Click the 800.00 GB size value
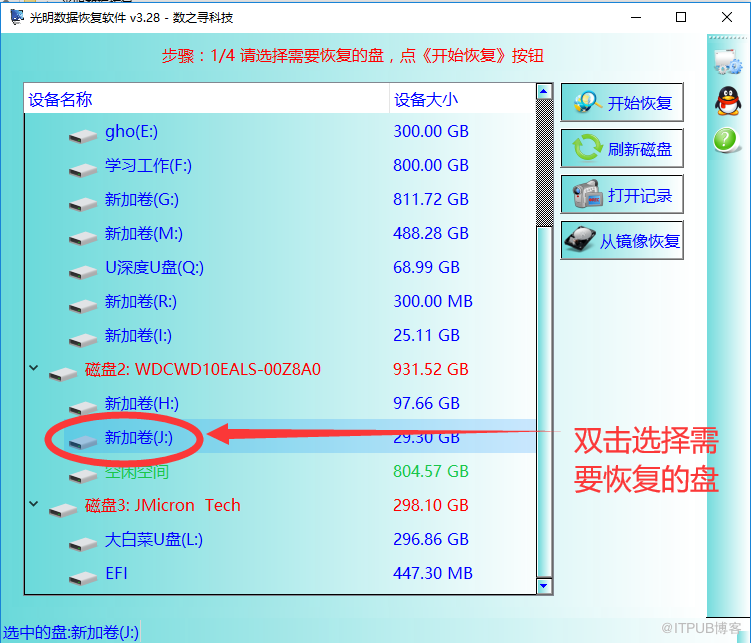The image size is (751, 643). tap(431, 165)
